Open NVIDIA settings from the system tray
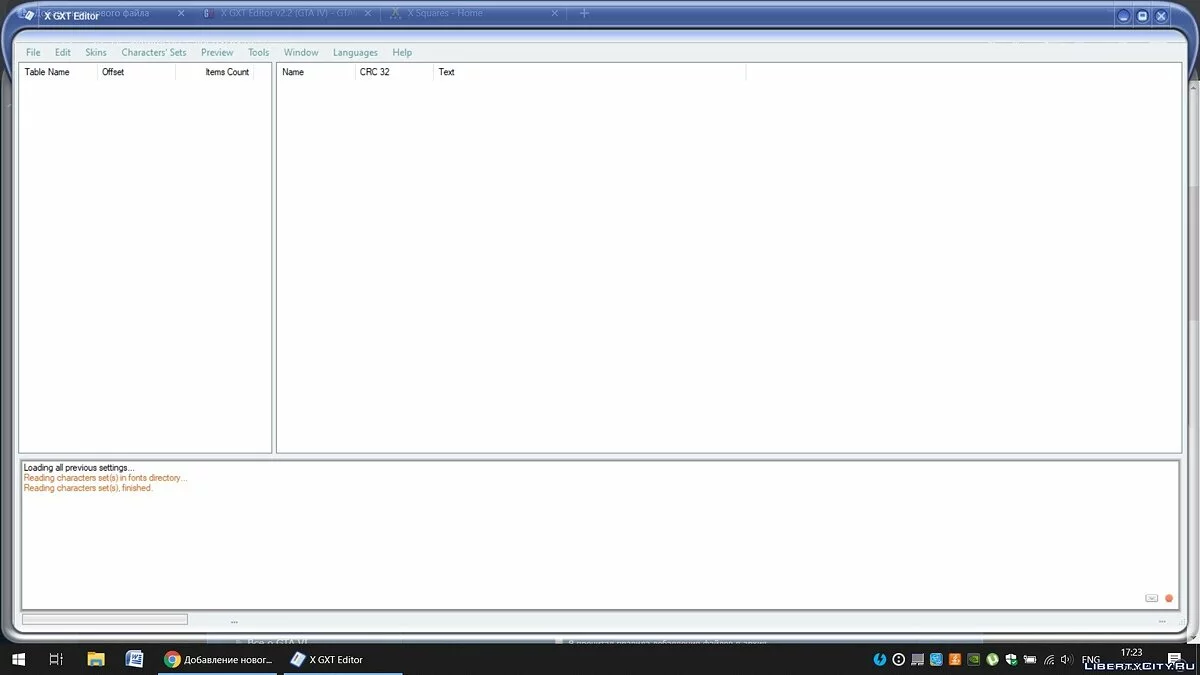 [972, 659]
